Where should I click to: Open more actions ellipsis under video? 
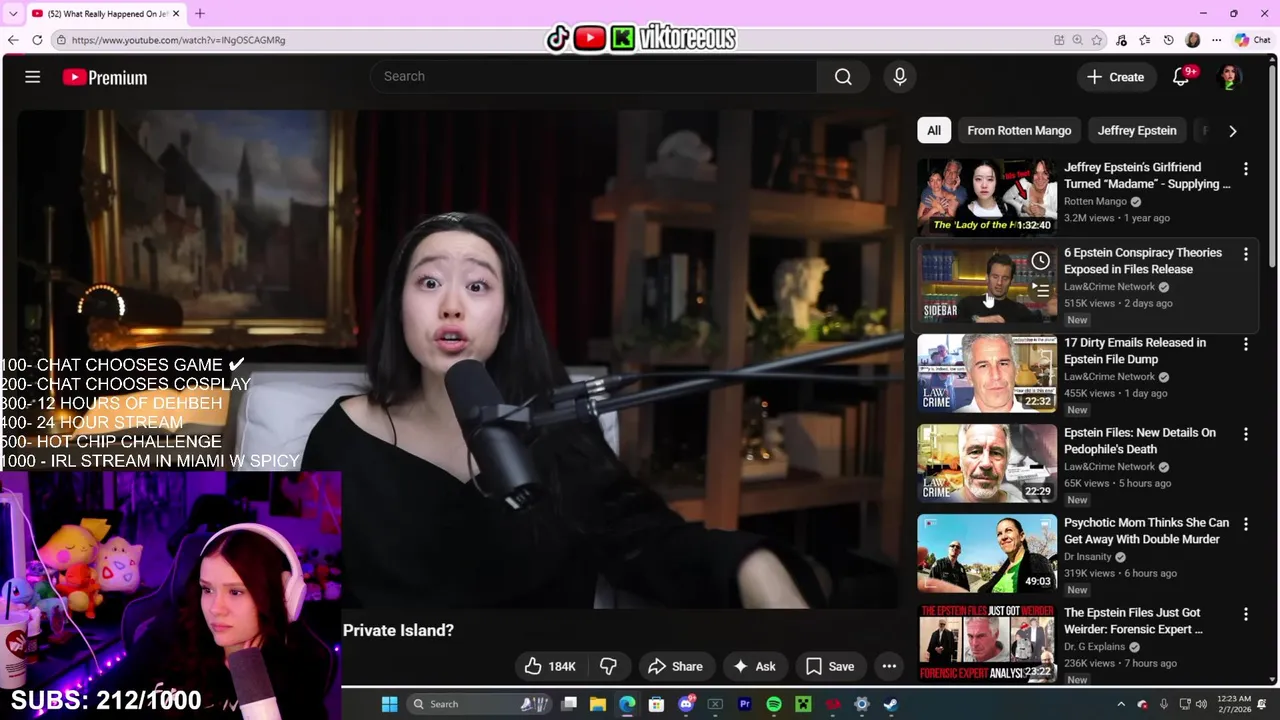point(889,666)
